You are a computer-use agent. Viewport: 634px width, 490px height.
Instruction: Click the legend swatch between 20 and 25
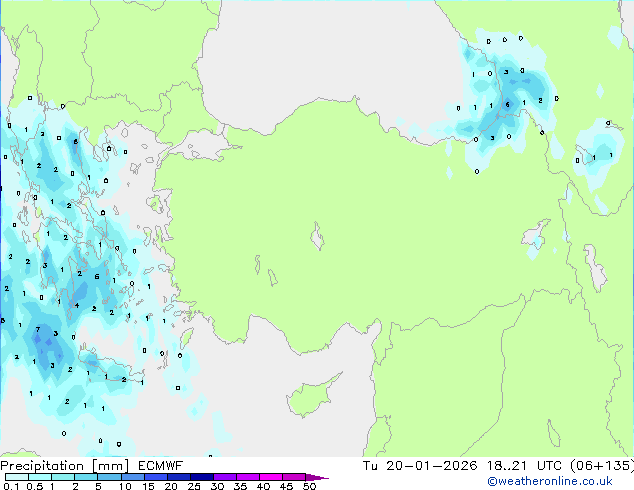pyautogui.click(x=179, y=477)
